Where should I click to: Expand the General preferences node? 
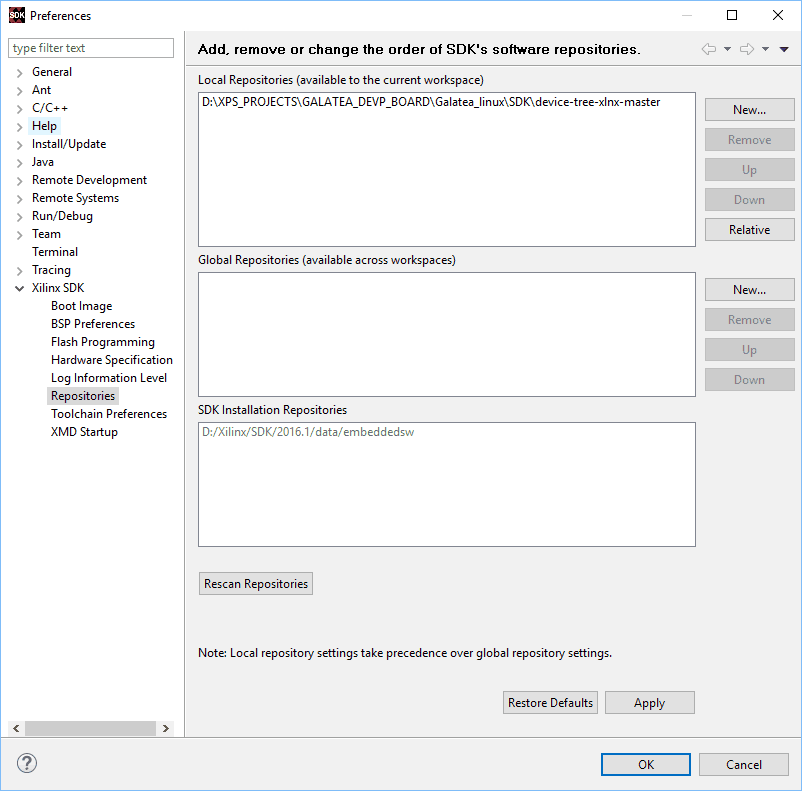[19, 72]
